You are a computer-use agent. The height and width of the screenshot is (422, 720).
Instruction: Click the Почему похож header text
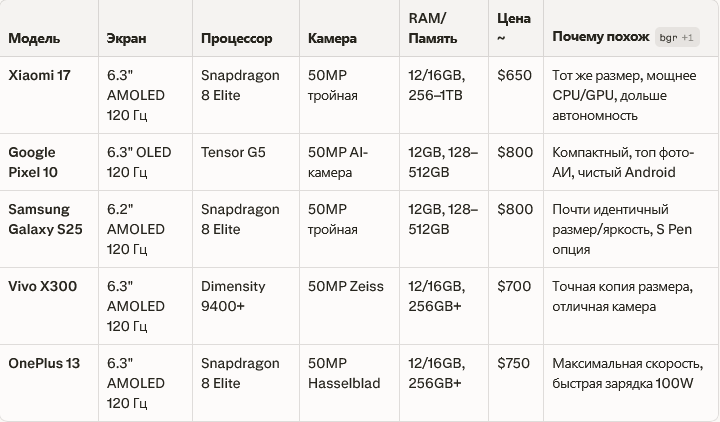(600, 38)
